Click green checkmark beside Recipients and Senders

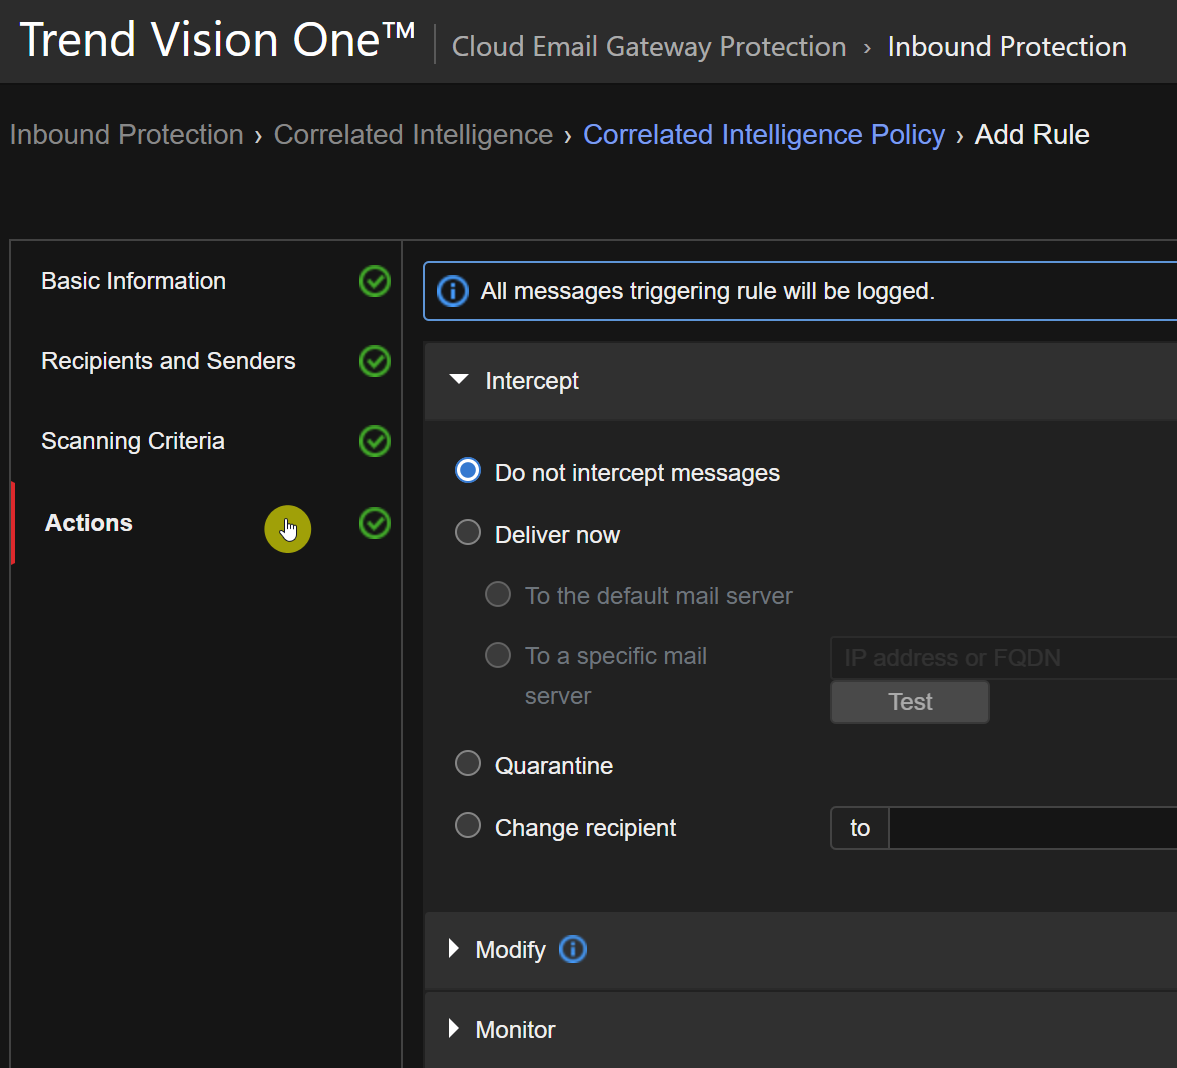pos(375,361)
